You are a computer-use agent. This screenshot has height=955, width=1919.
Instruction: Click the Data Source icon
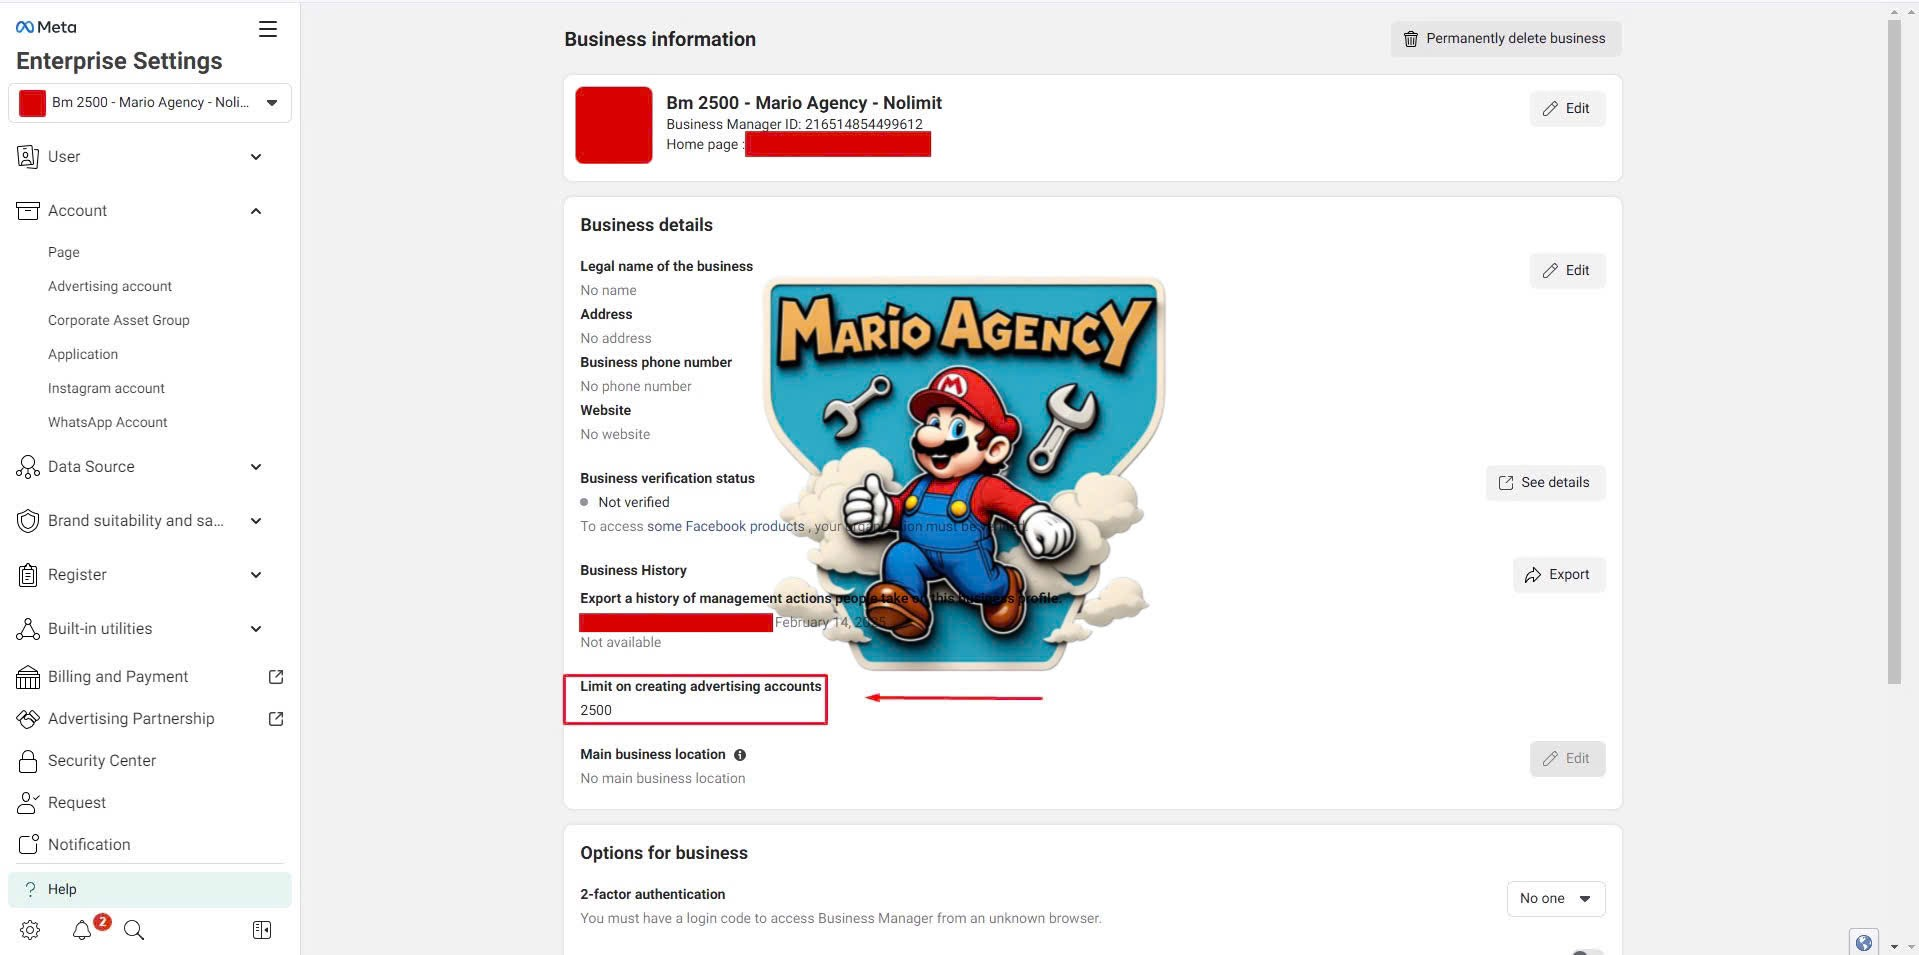point(28,467)
